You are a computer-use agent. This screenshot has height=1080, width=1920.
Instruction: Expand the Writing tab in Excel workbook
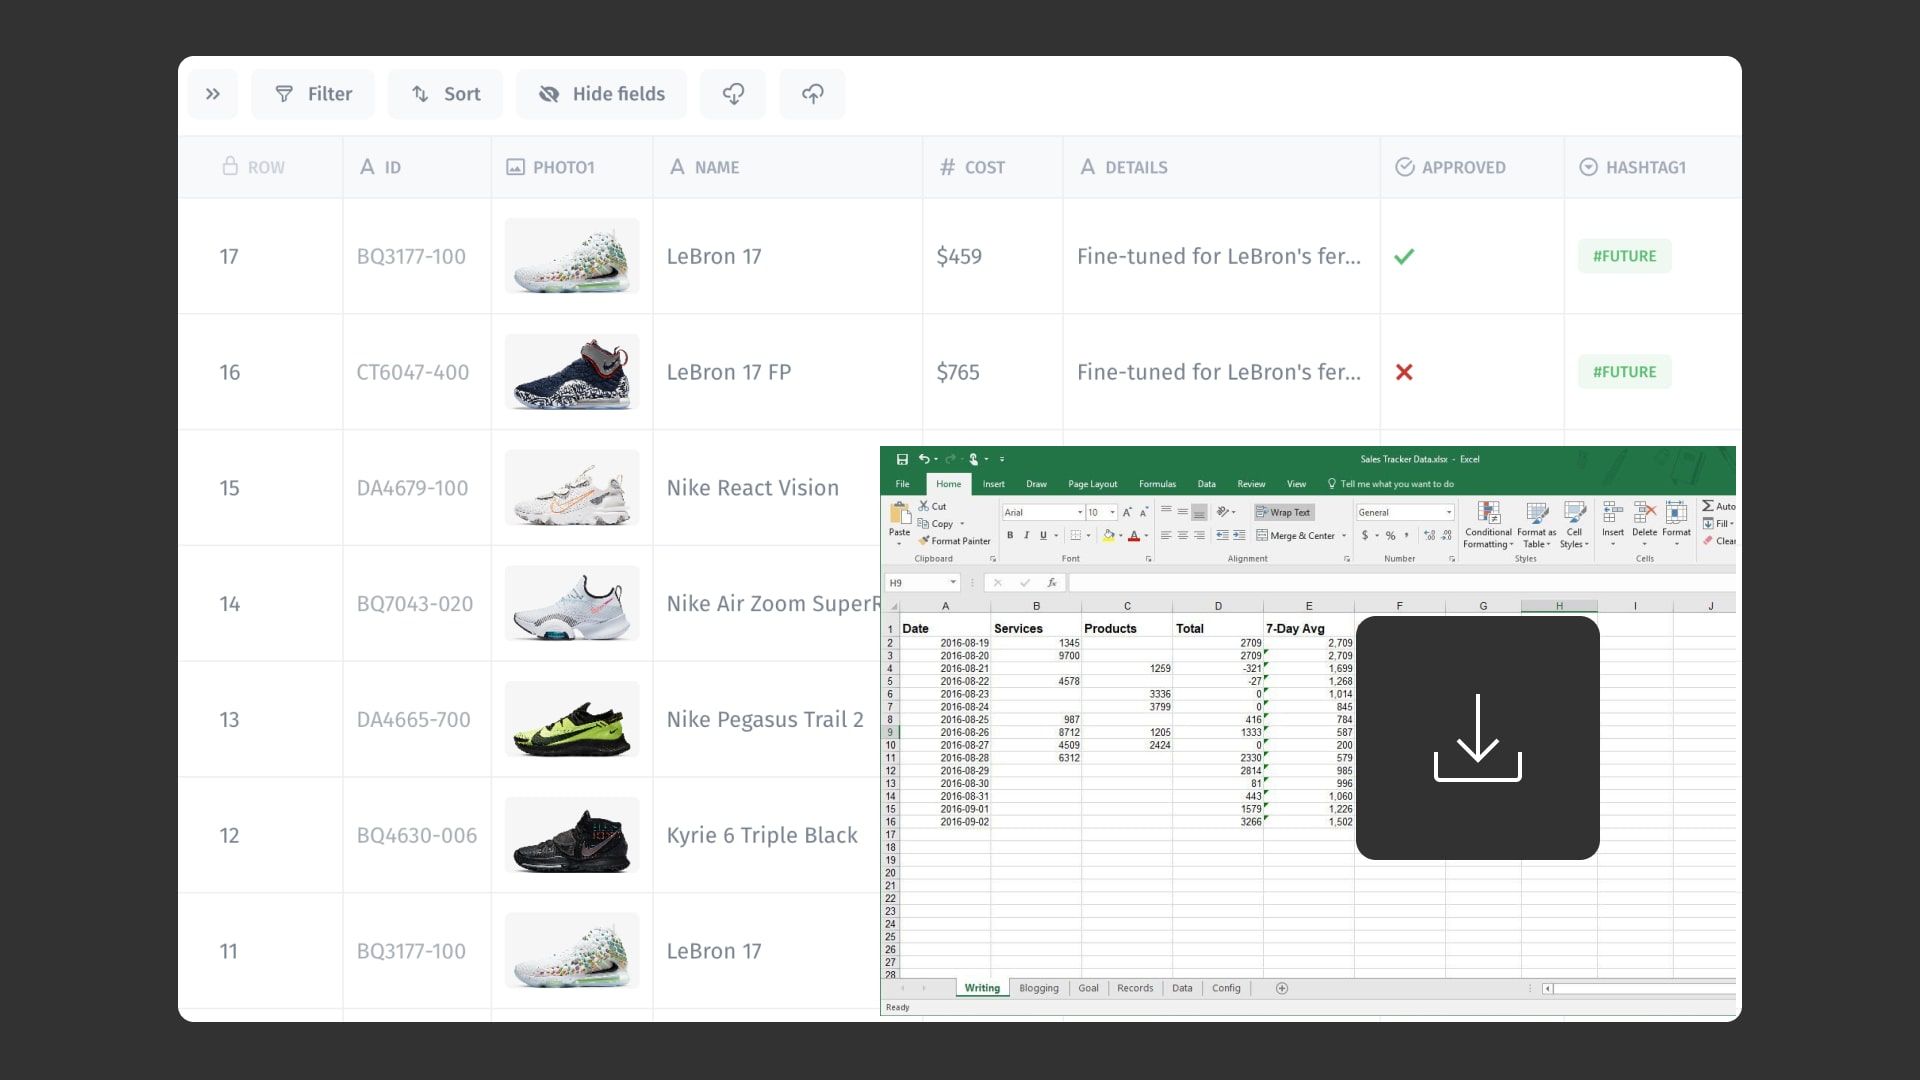981,988
